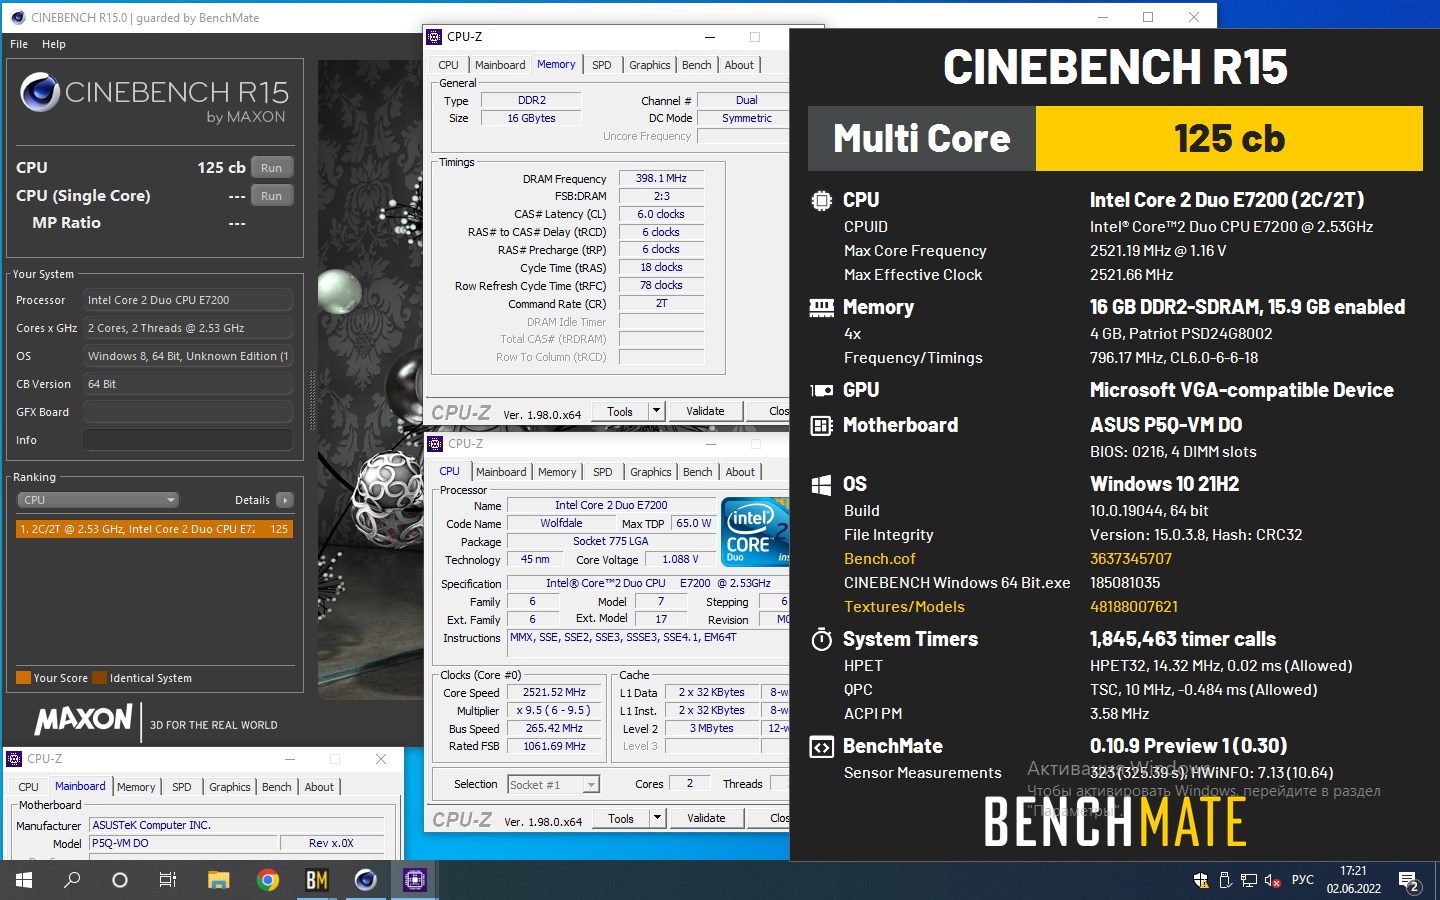The image size is (1440, 900).
Task: Open notification center icon
Action: point(1410,881)
